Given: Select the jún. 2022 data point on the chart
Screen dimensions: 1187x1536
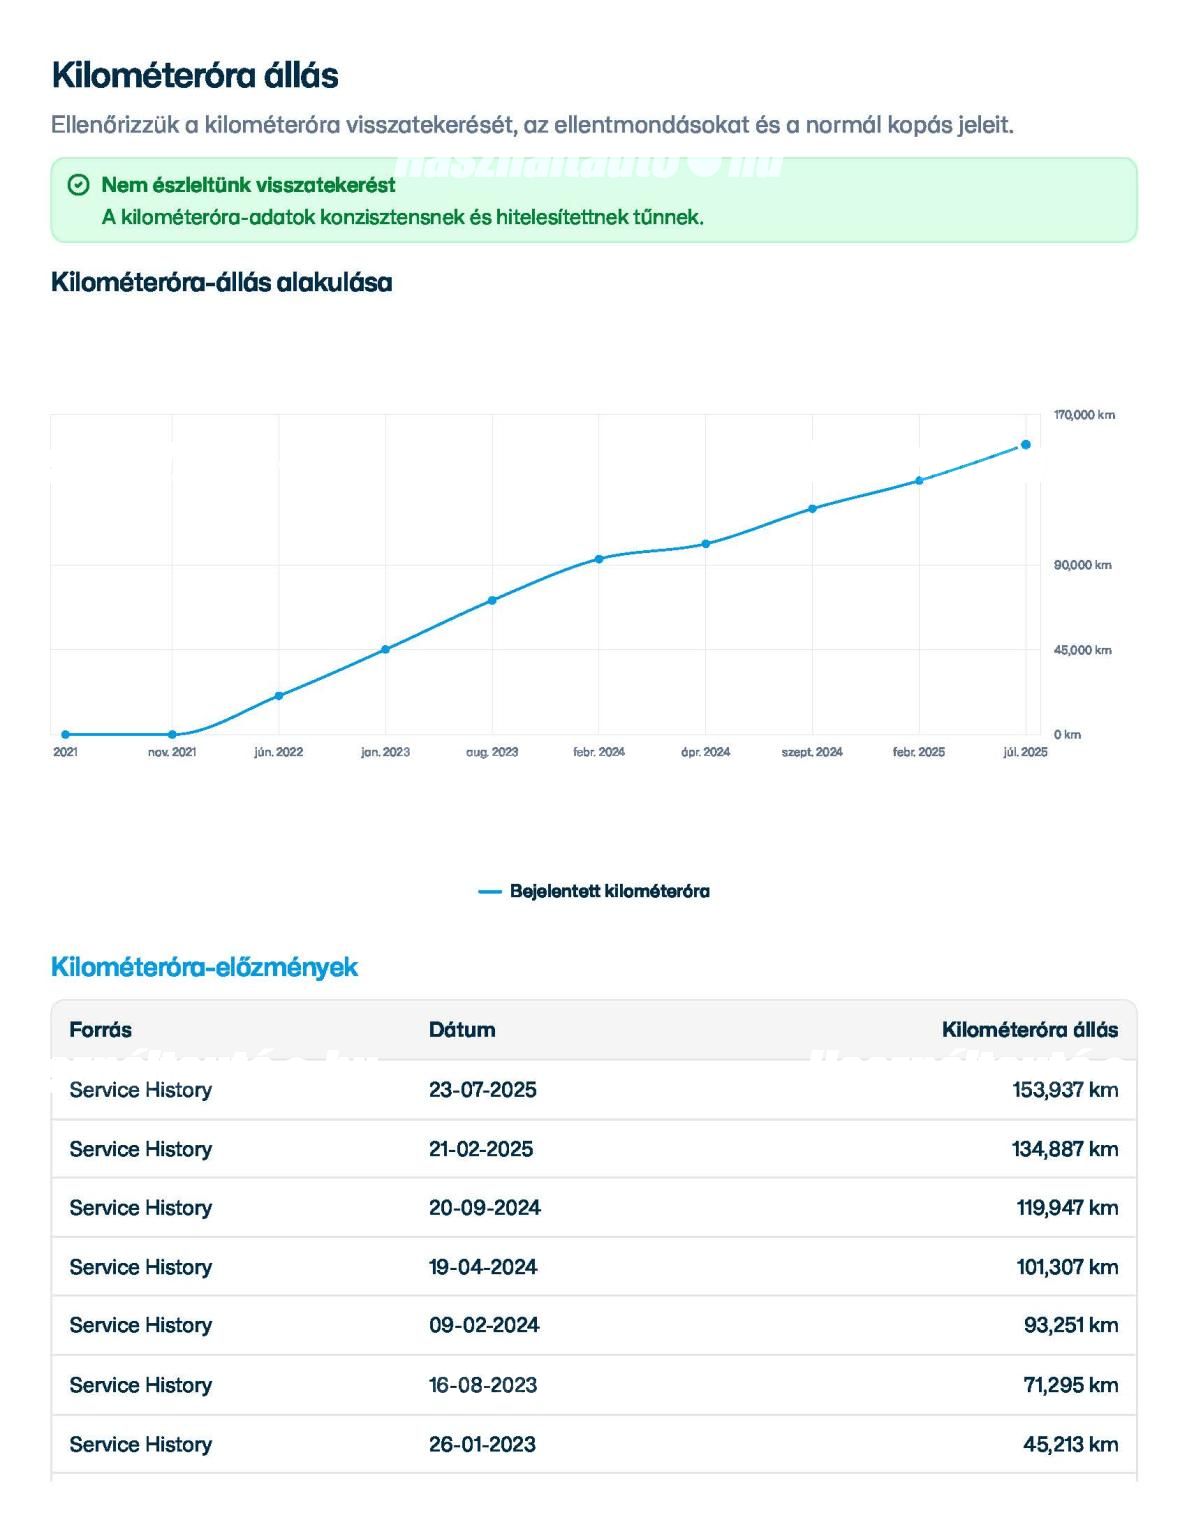Looking at the screenshot, I should (279, 695).
